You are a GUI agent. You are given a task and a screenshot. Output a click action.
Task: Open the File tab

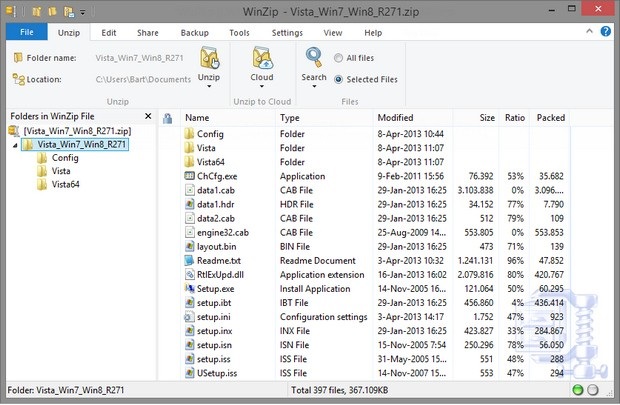click(x=27, y=32)
